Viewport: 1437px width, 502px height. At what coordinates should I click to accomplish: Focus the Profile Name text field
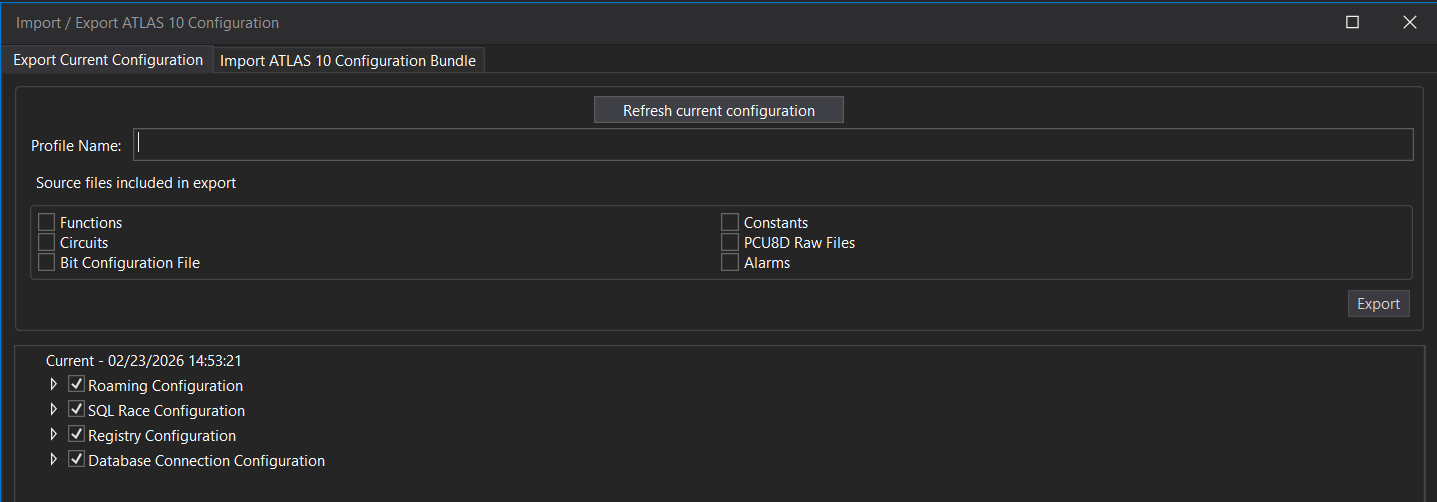[x=772, y=145]
